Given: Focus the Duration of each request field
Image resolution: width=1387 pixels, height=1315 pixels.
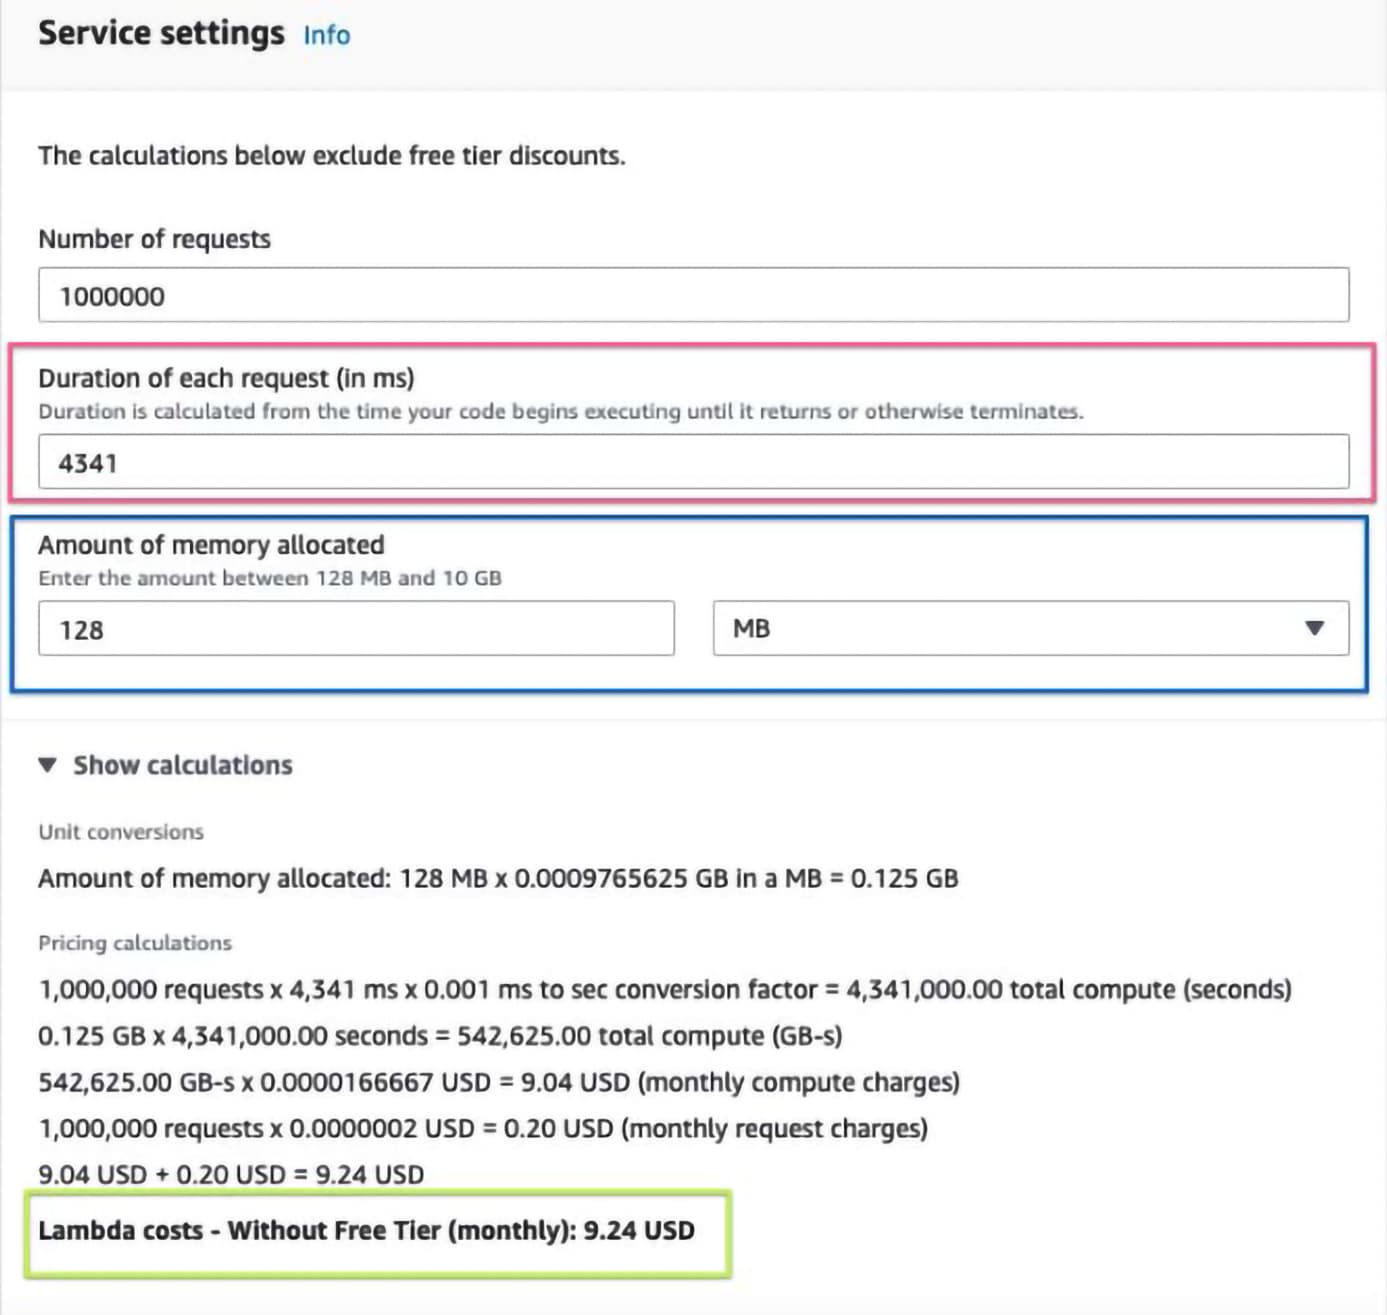Looking at the screenshot, I should (693, 462).
